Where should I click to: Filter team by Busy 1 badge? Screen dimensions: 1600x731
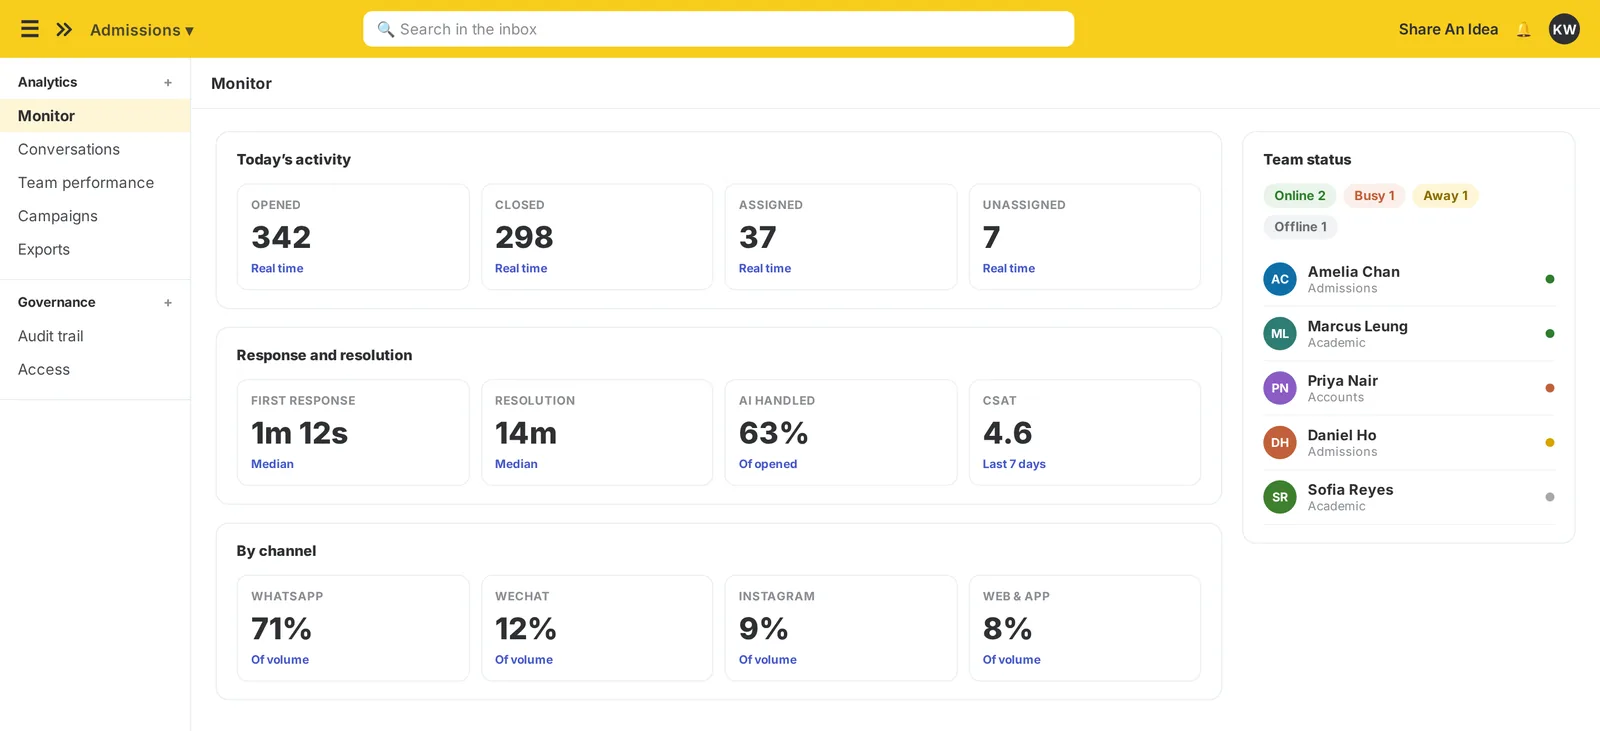point(1374,196)
